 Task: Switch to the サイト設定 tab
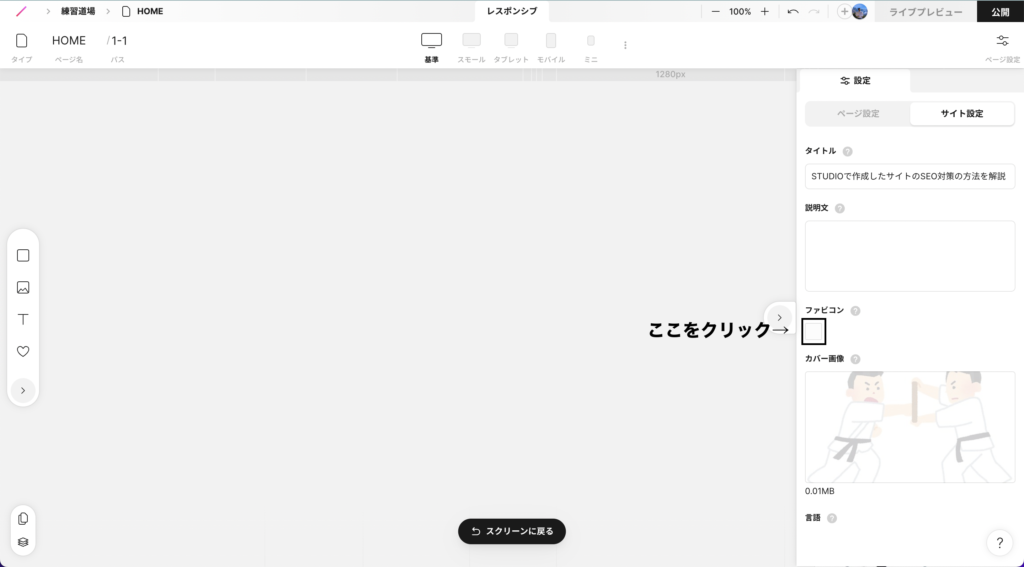pyautogui.click(x=962, y=114)
